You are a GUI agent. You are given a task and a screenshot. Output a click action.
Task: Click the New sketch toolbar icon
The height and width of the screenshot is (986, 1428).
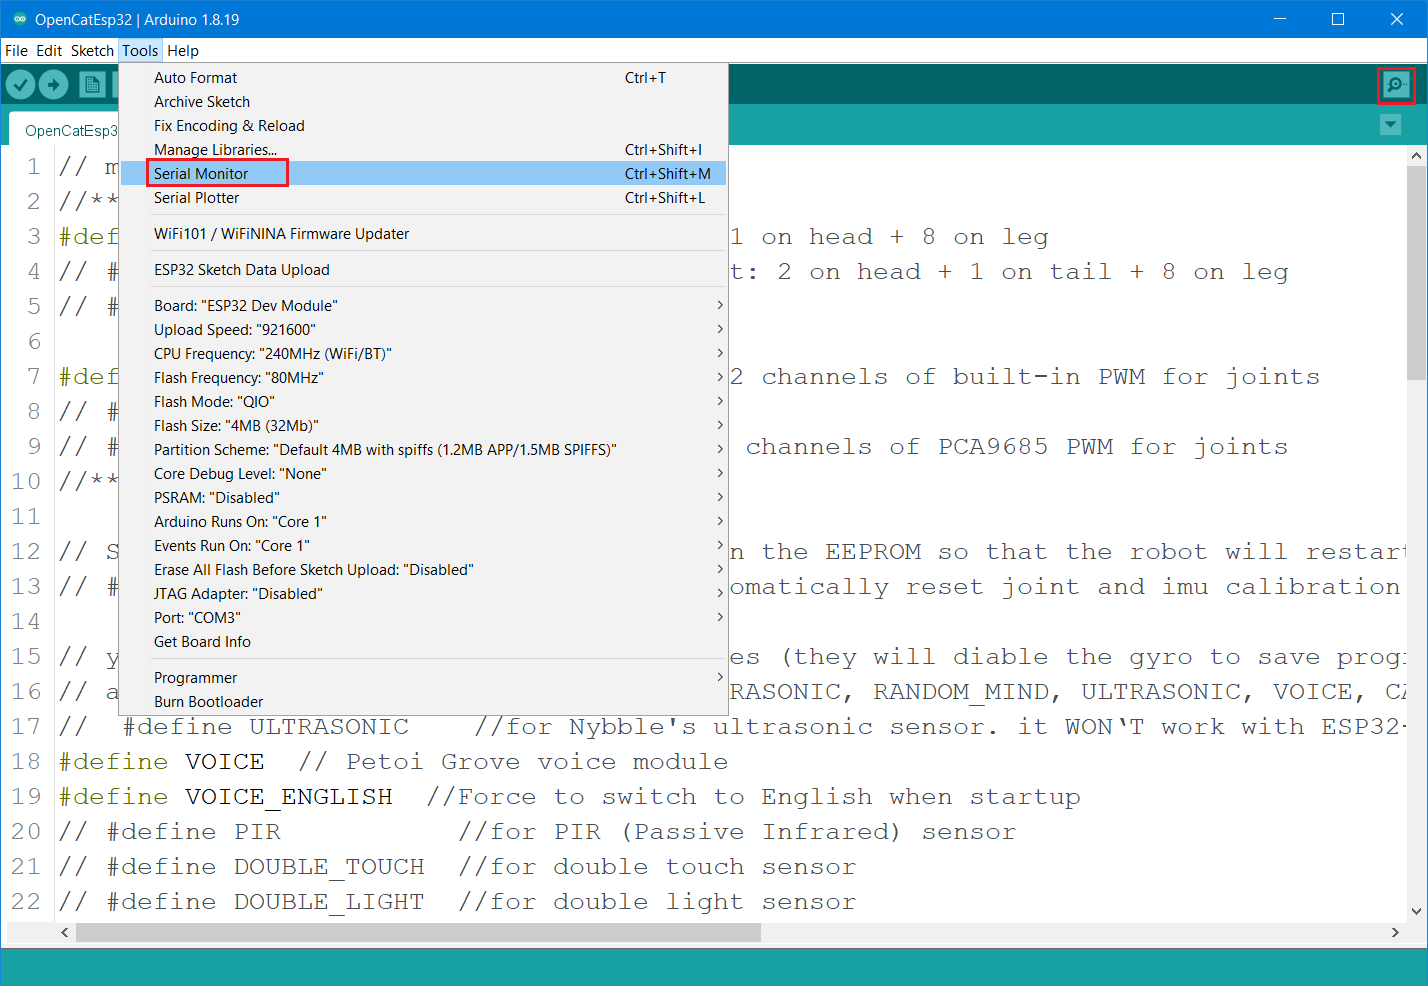(92, 85)
